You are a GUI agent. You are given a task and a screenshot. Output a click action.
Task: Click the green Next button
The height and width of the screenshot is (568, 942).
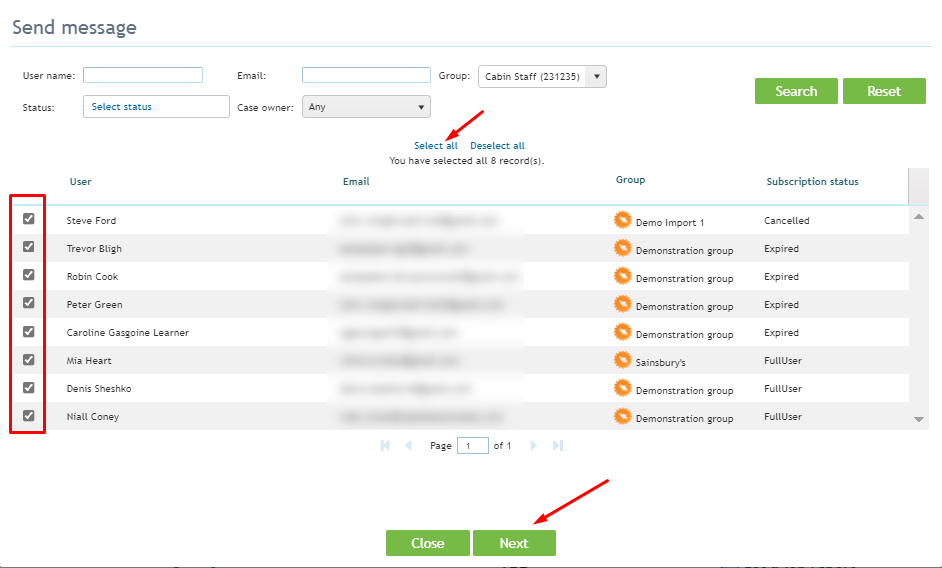click(514, 543)
